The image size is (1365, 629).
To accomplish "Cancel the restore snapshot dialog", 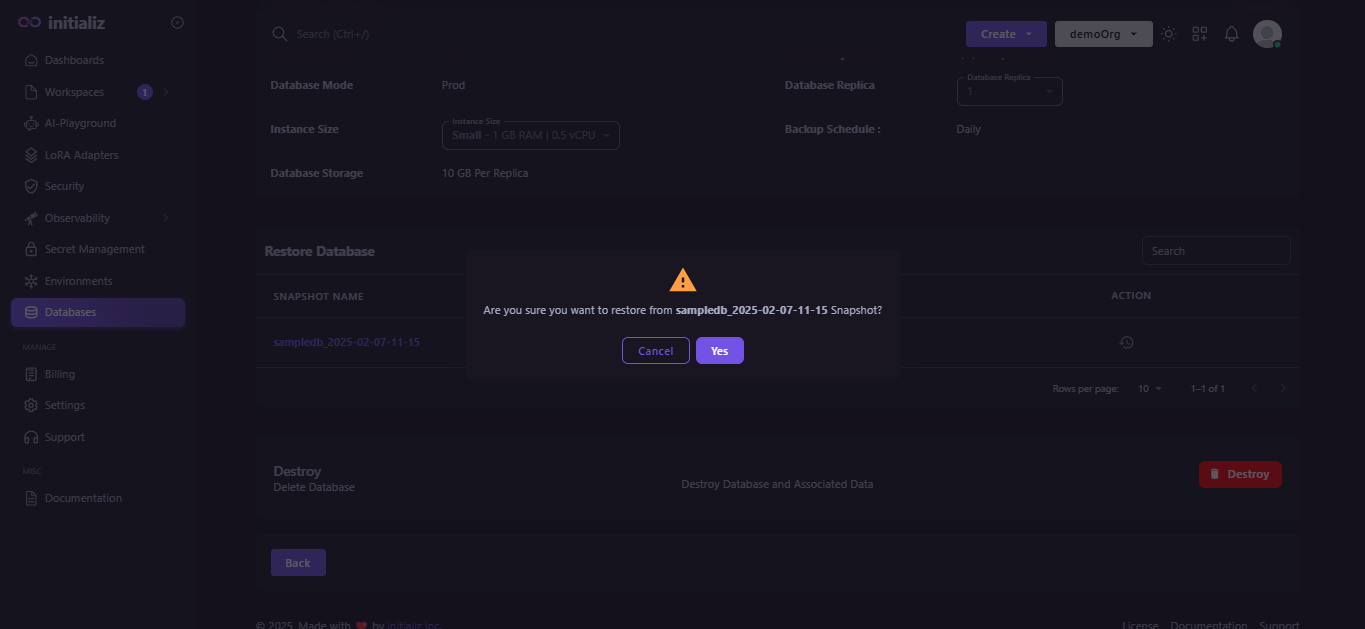I will click(656, 351).
